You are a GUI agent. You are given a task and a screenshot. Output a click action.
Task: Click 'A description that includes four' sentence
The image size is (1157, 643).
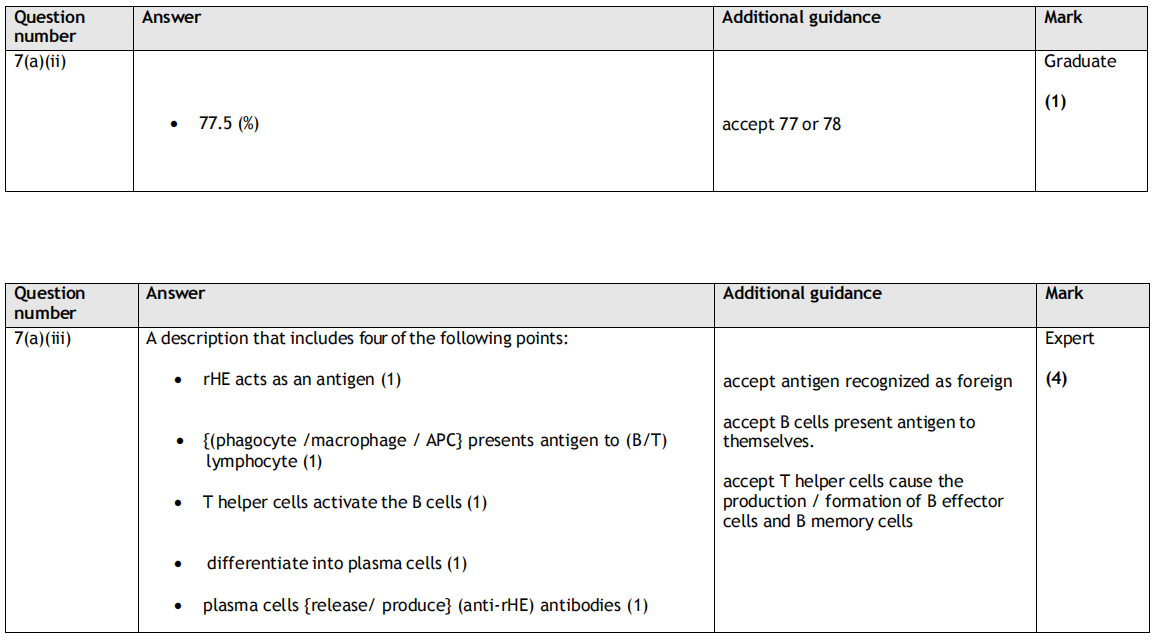point(357,338)
